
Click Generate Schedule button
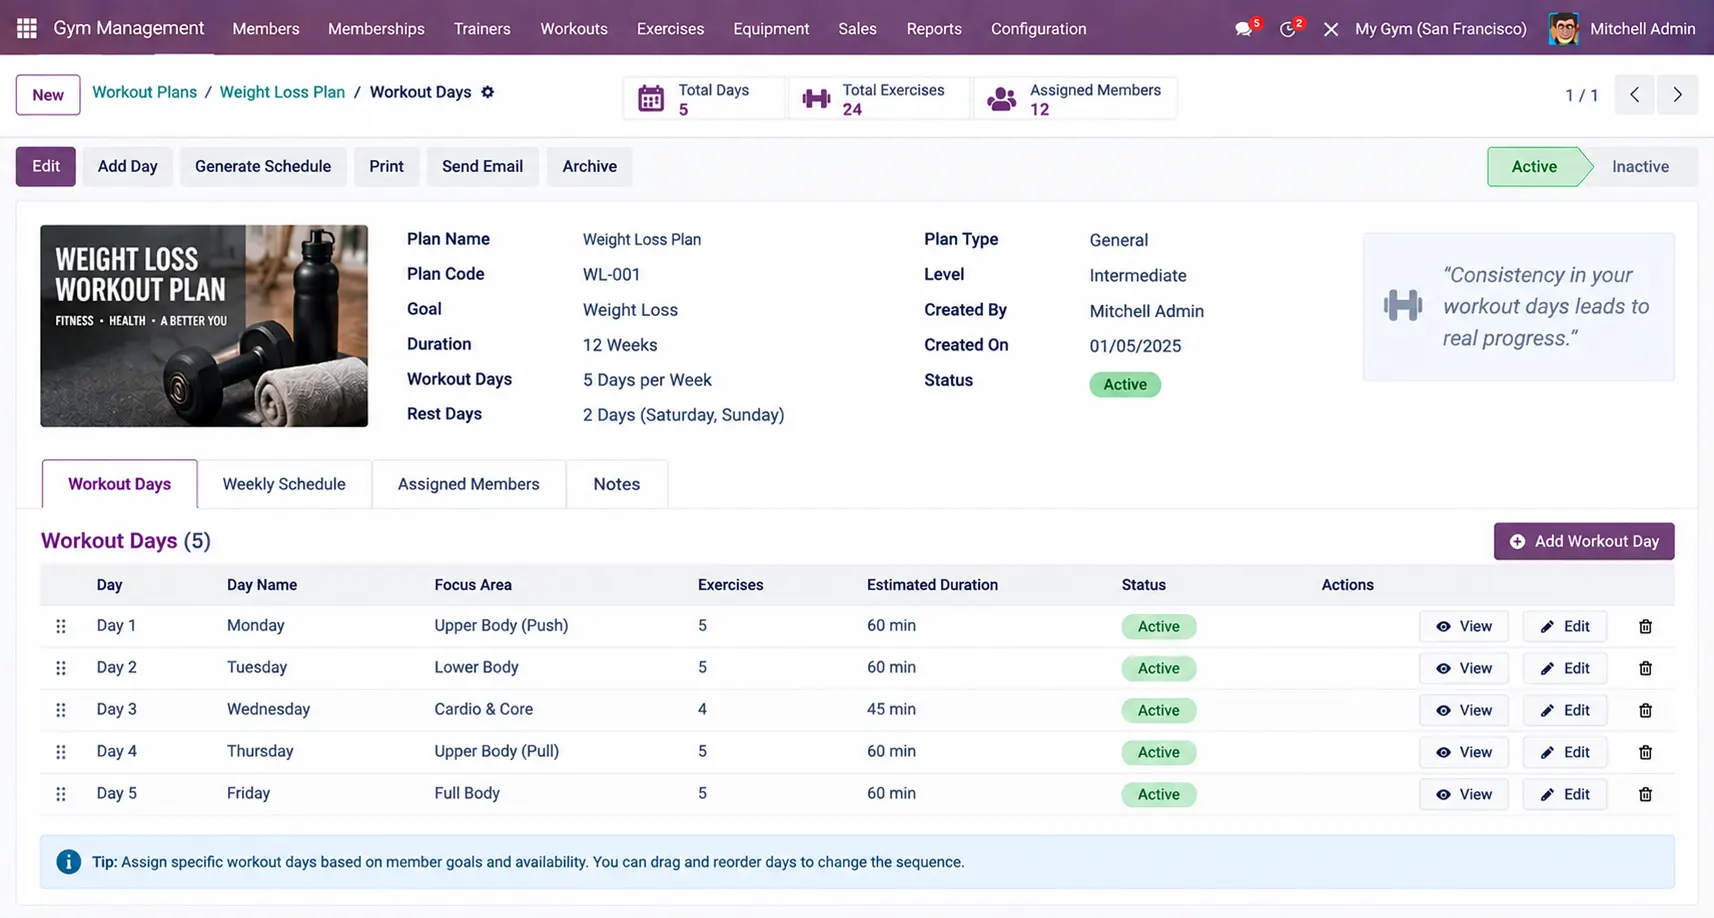[263, 166]
